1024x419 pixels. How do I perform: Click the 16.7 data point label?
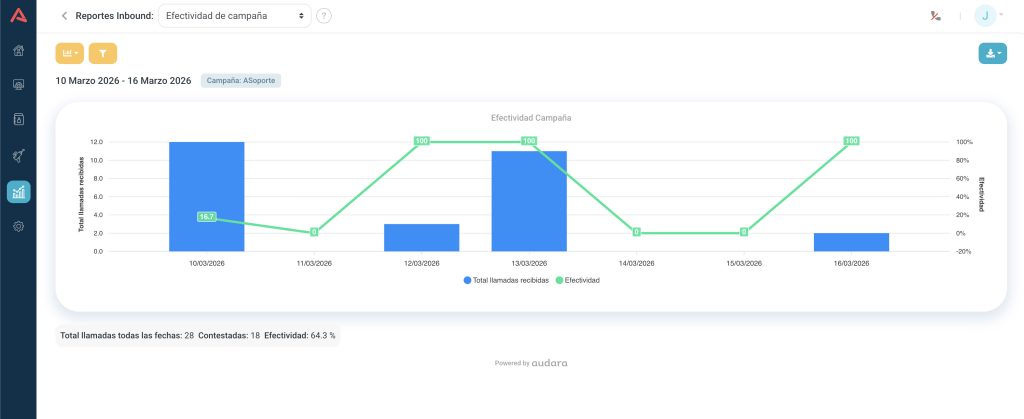point(207,216)
